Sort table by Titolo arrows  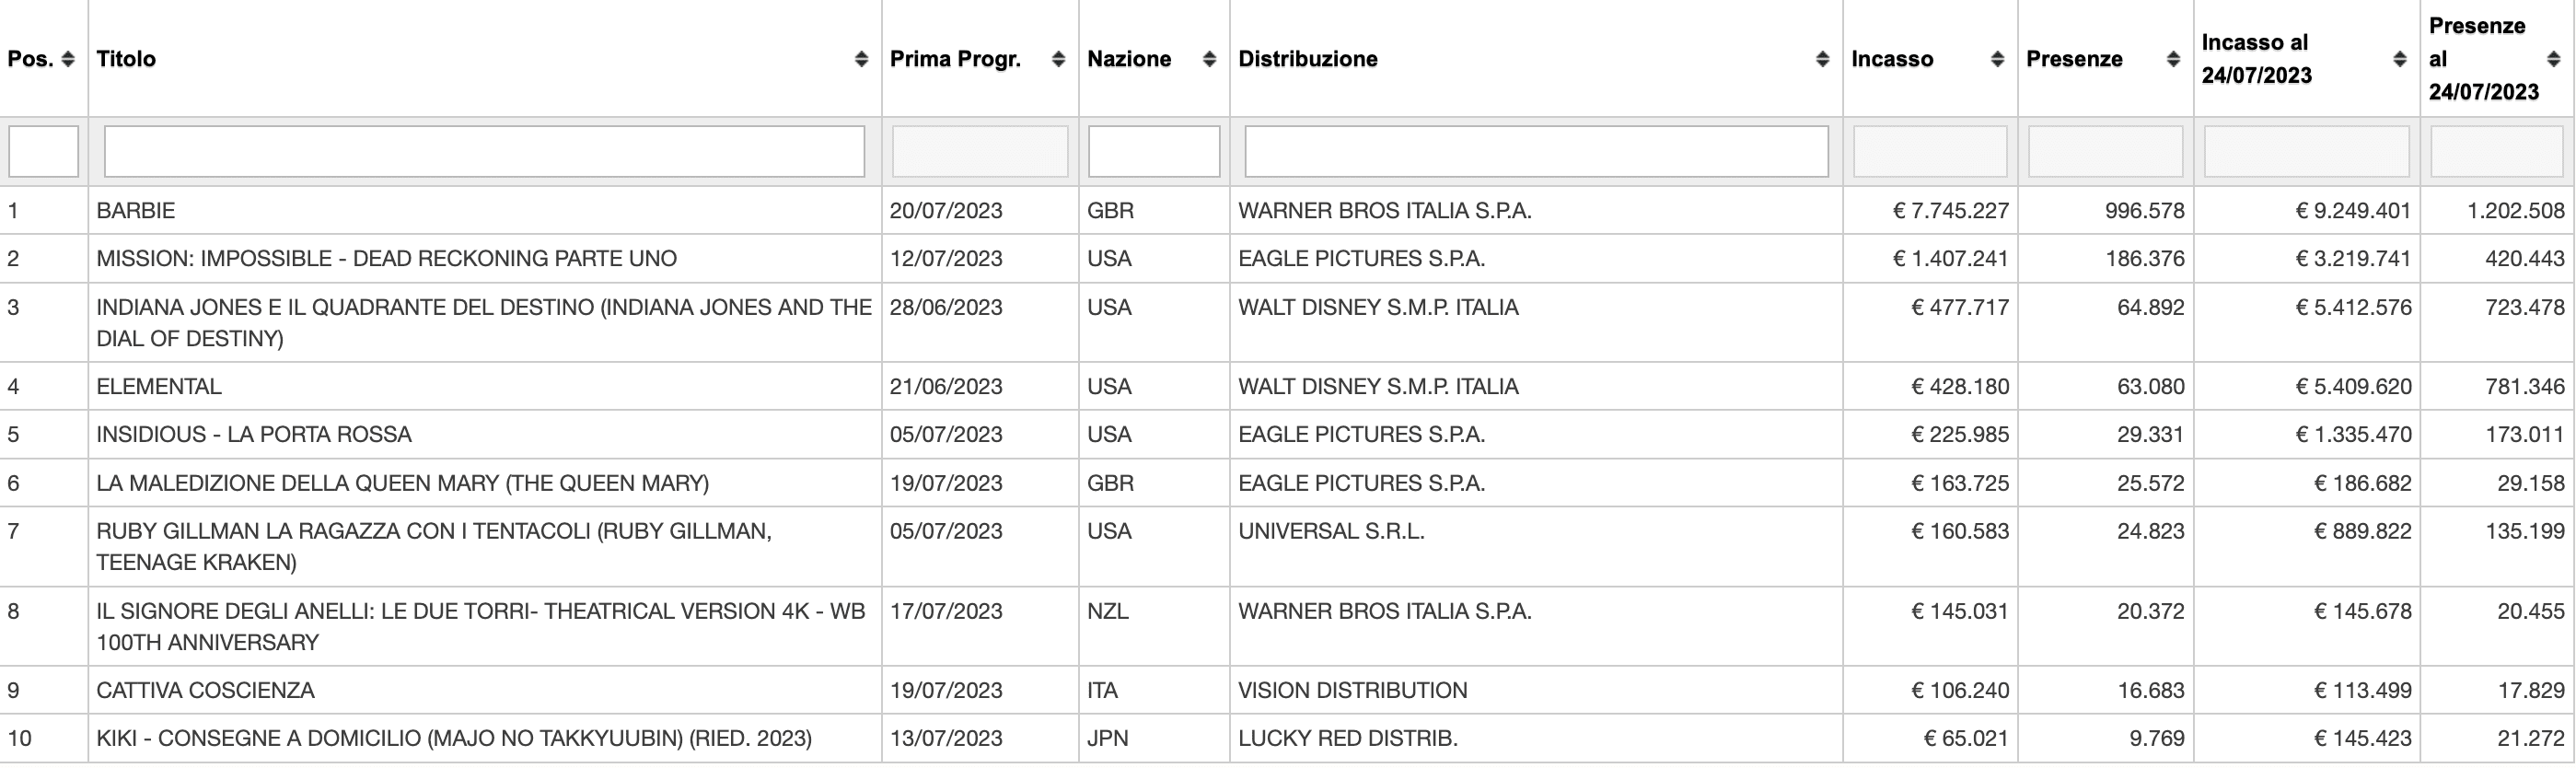(x=861, y=59)
